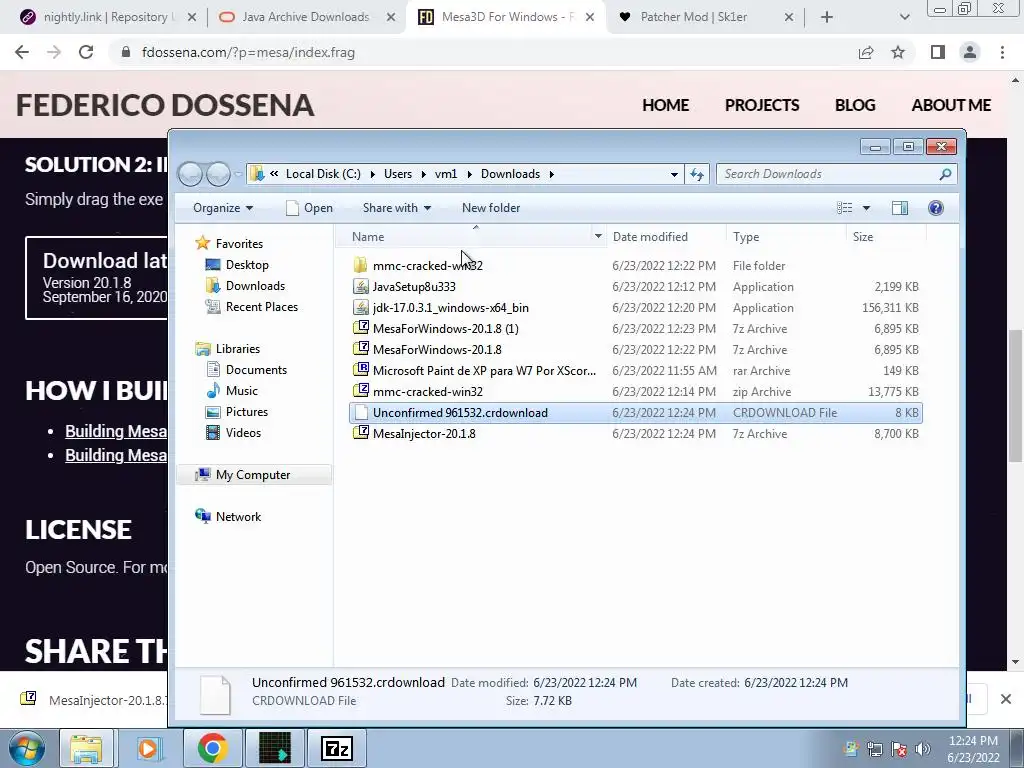Click the Chrome share page icon
This screenshot has width=1024, height=768.
tap(866, 52)
